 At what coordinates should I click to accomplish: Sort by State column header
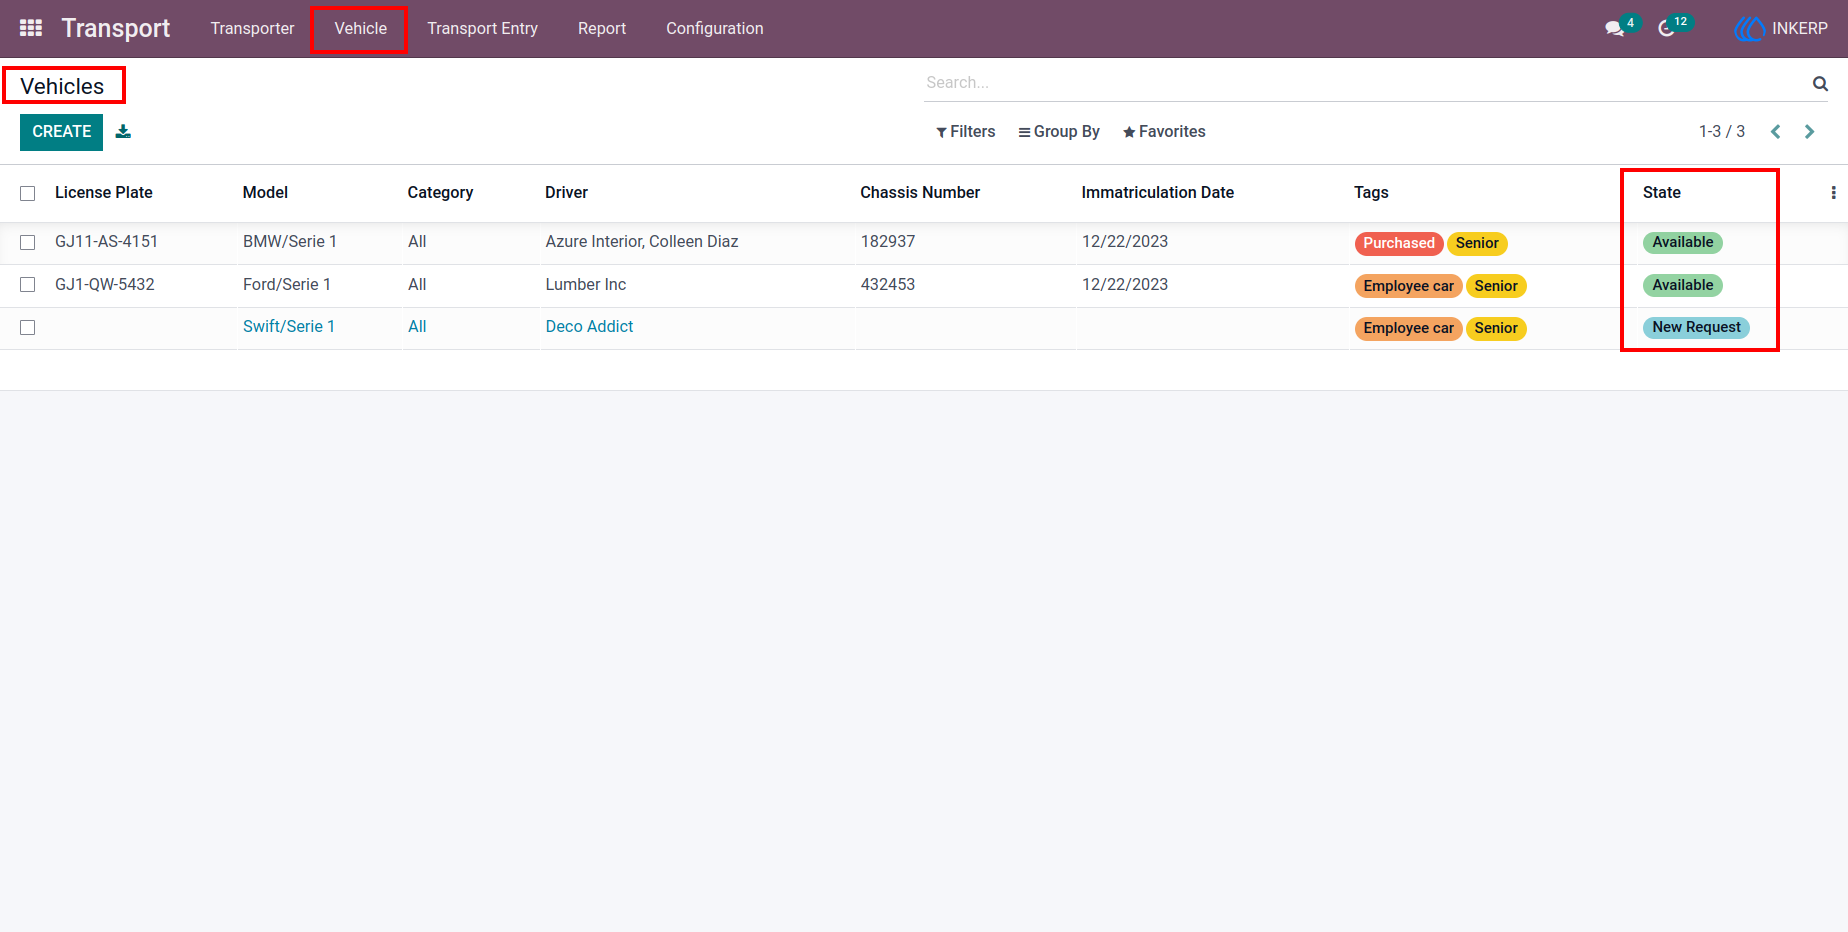[1662, 192]
